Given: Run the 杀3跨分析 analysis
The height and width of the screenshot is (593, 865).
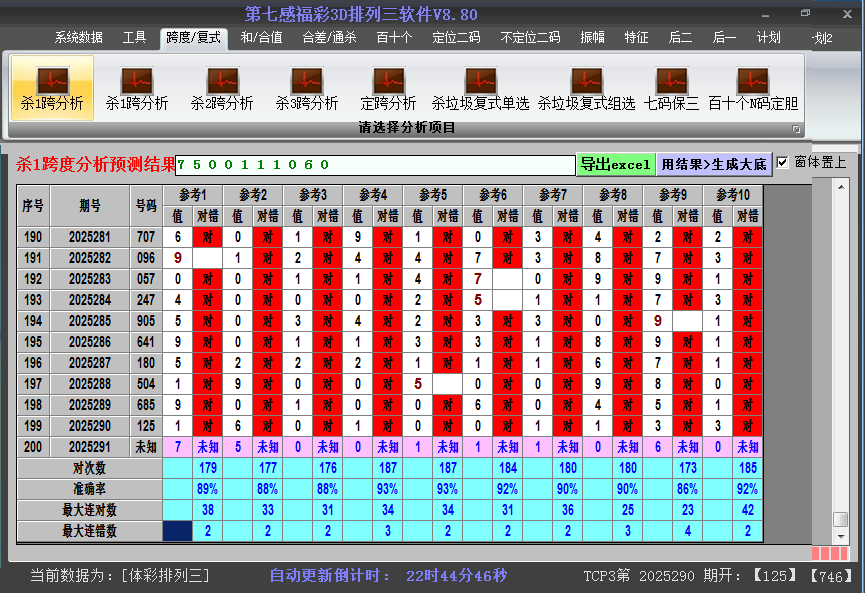Looking at the screenshot, I should point(307,85).
